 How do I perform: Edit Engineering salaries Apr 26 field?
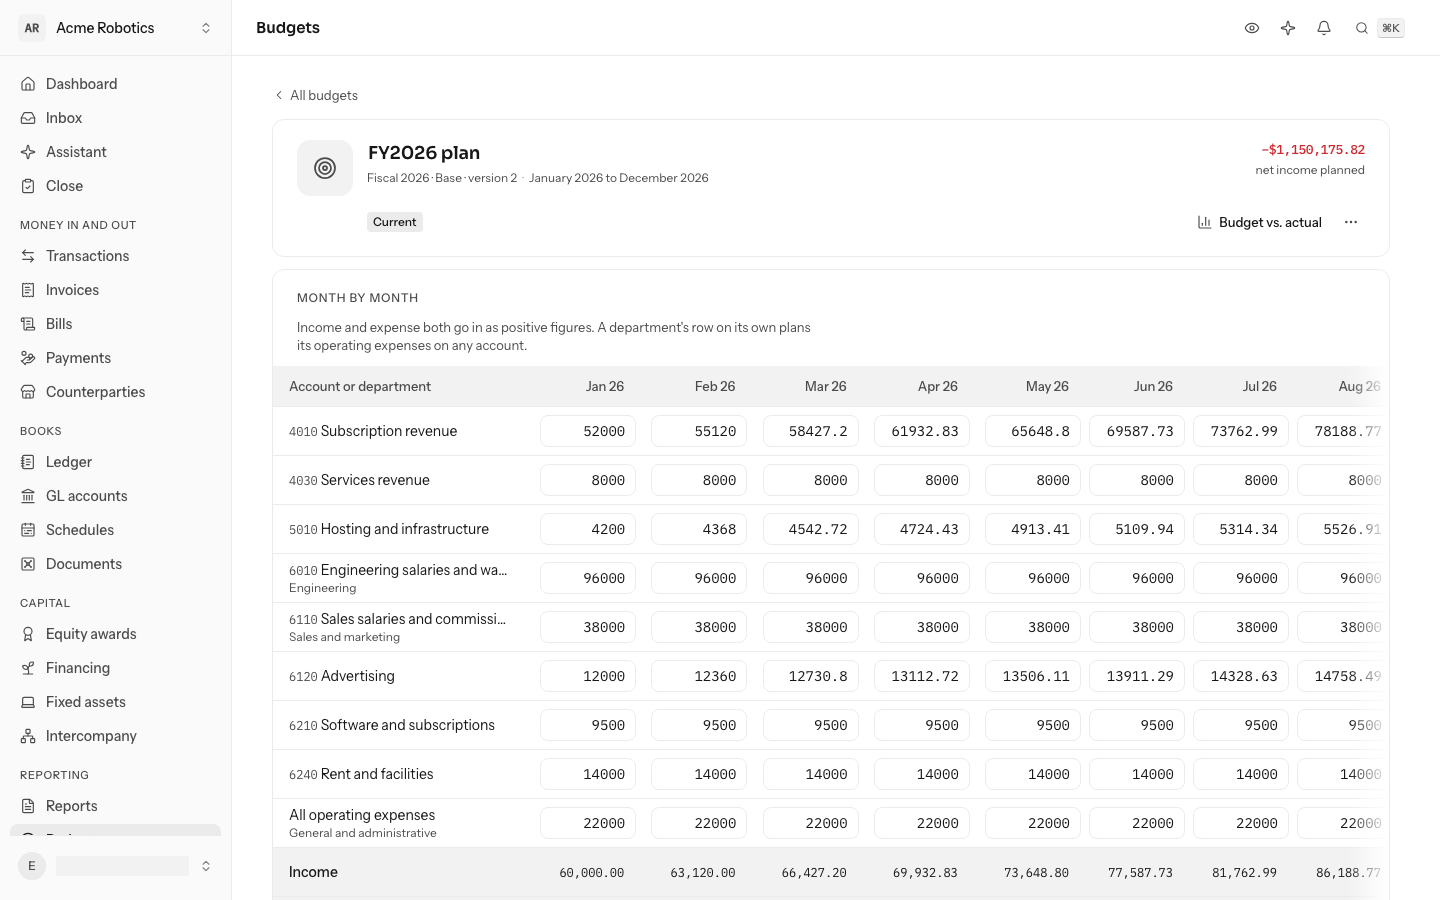tap(922, 578)
